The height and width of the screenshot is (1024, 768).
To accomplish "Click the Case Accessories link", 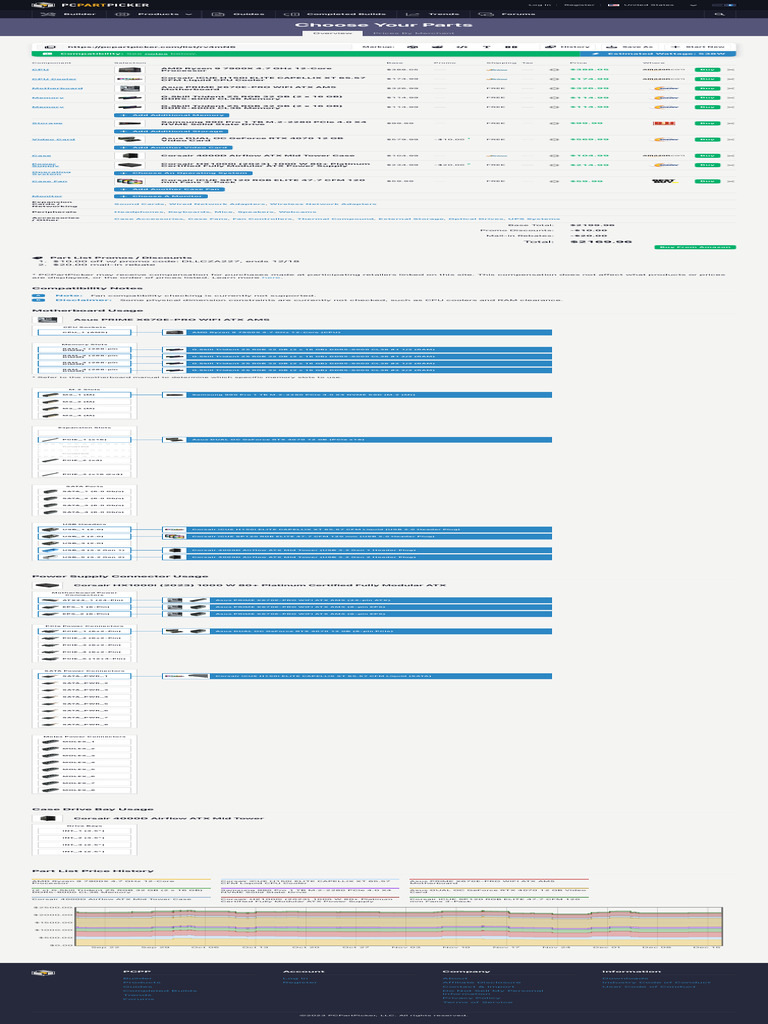I will [149, 219].
